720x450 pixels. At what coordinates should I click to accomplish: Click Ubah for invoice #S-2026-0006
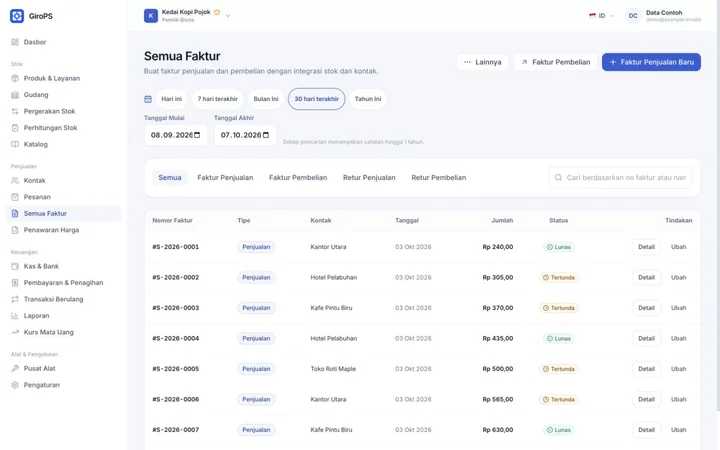[x=678, y=400]
